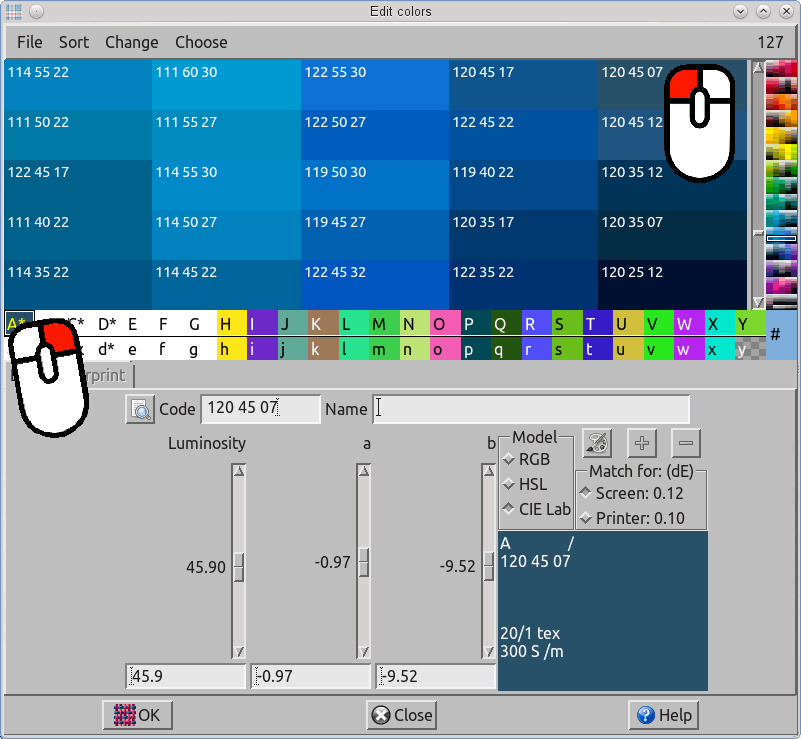Click in the Name text field
Screen dimensions: 801x739
tap(531, 409)
